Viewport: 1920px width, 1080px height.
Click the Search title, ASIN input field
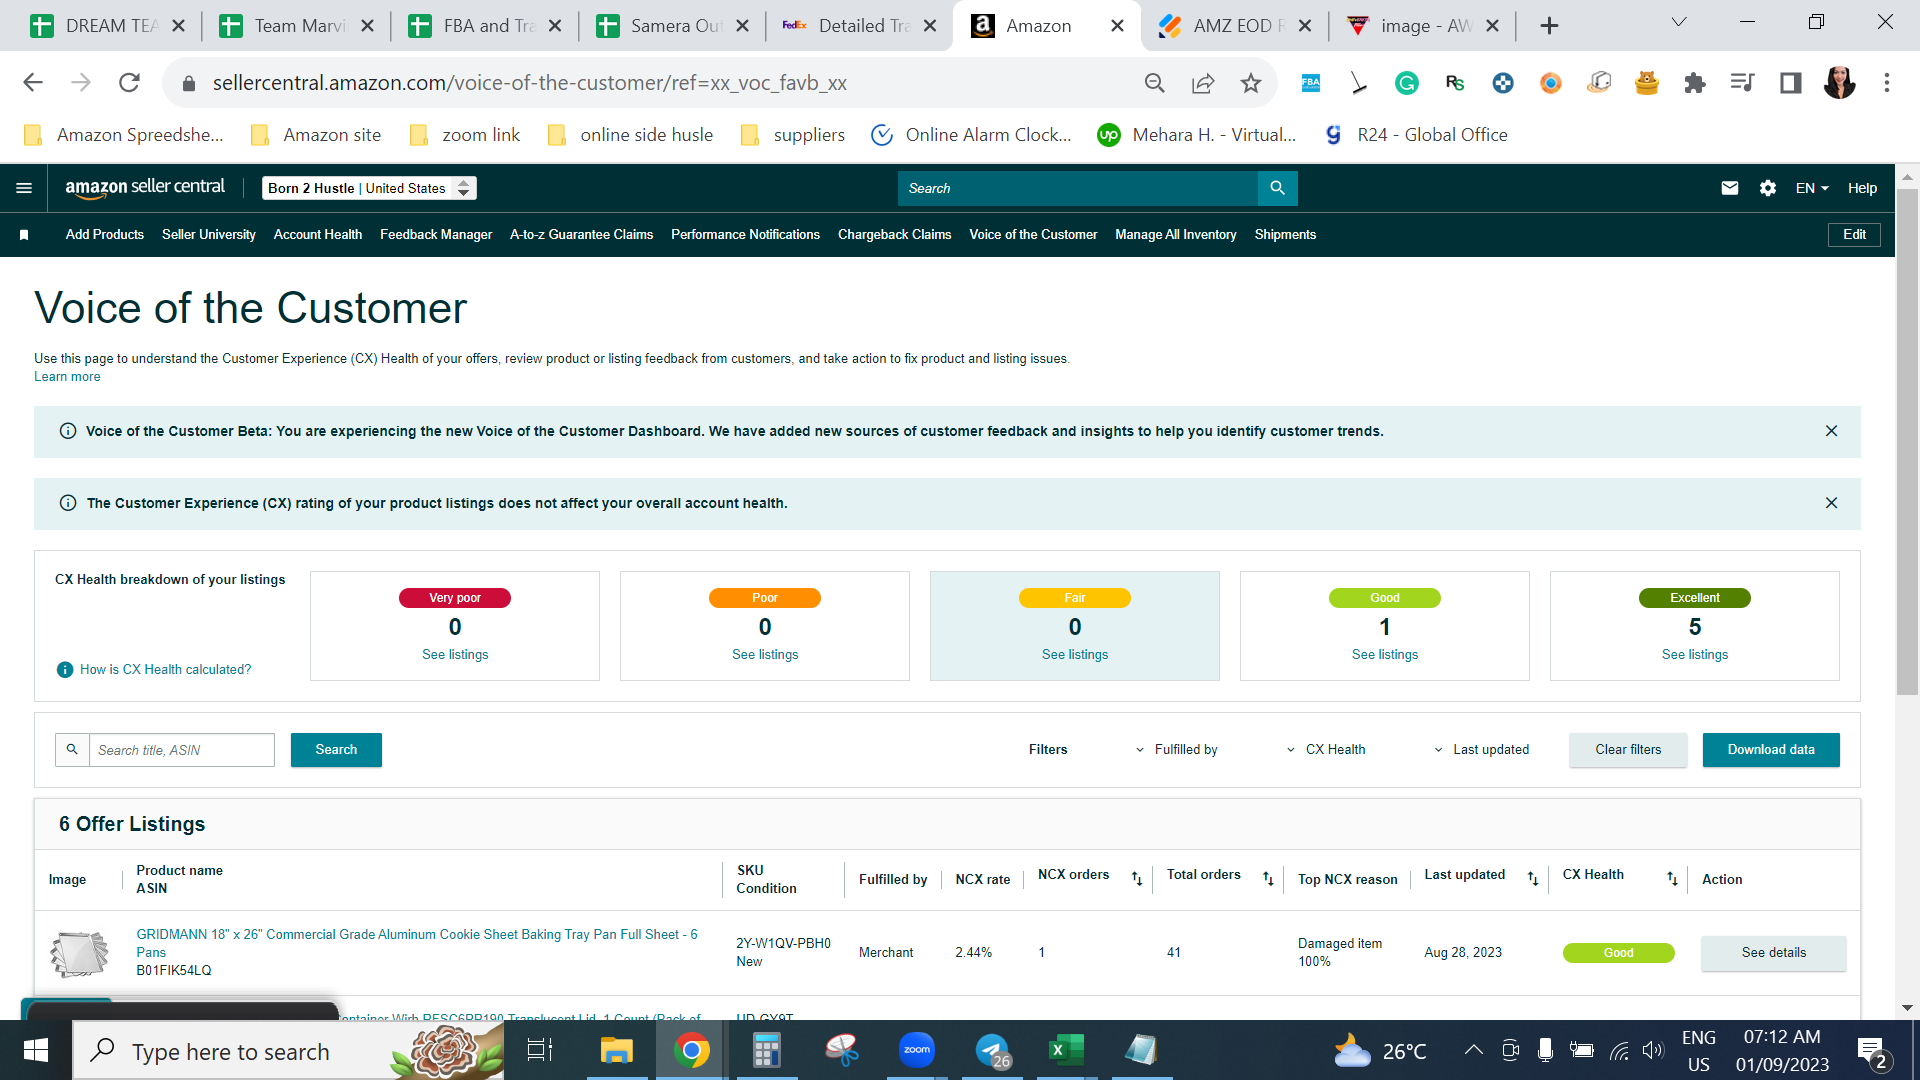pos(182,750)
